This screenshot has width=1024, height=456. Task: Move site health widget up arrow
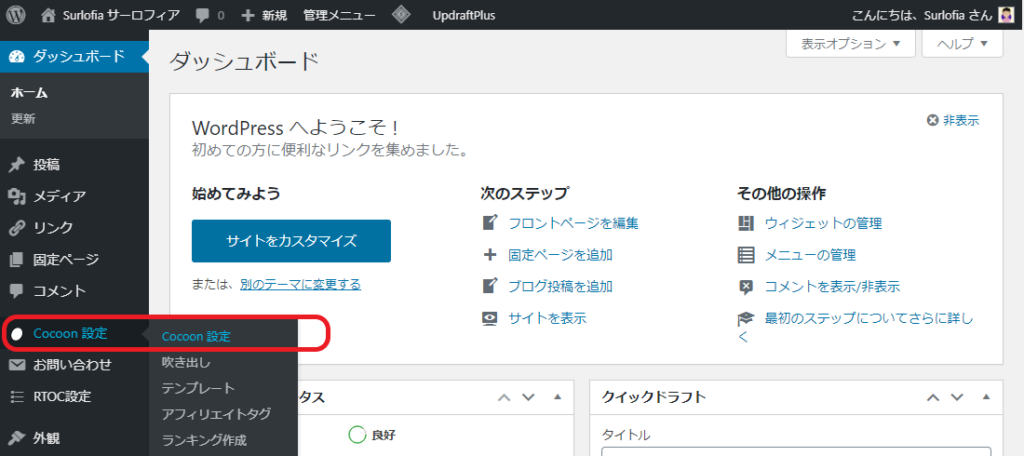pos(504,397)
